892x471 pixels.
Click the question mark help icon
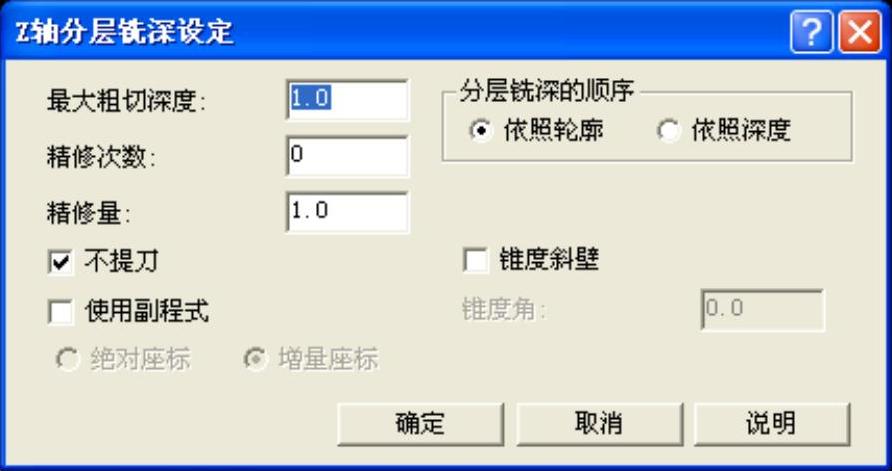click(811, 34)
